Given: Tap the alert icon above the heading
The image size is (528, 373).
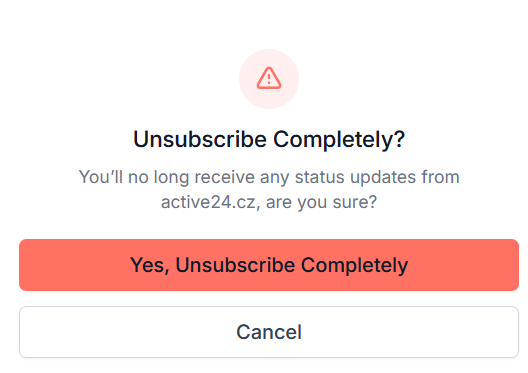Looking at the screenshot, I should [269, 78].
